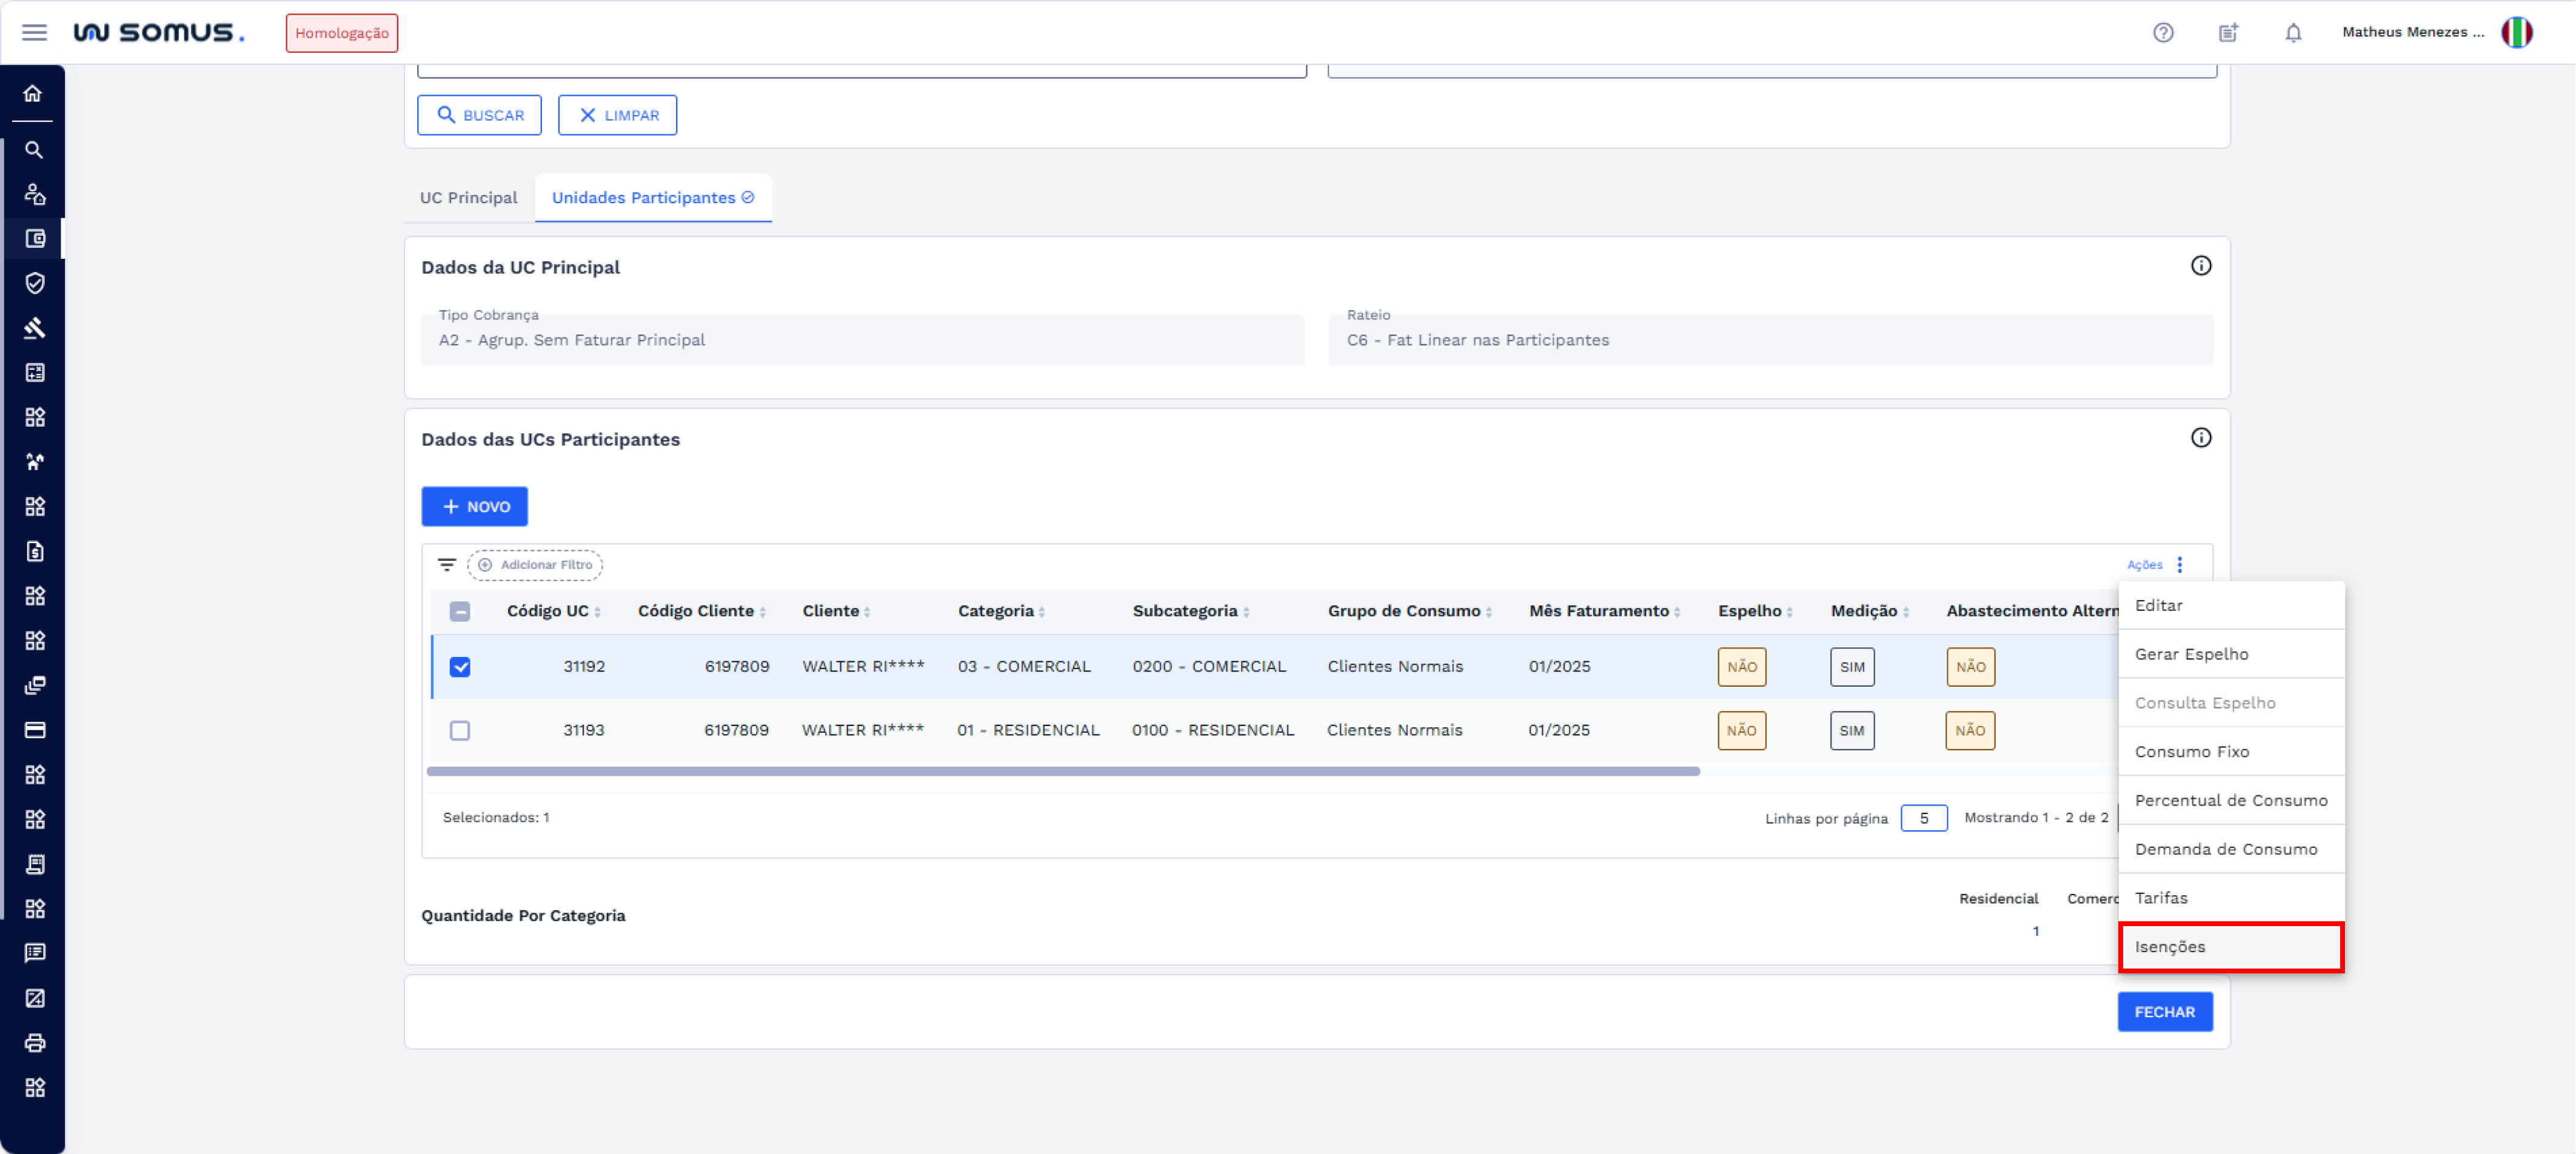Uncheck the row for UC 31192
Viewport: 2576px width, 1154px height.
click(x=460, y=667)
